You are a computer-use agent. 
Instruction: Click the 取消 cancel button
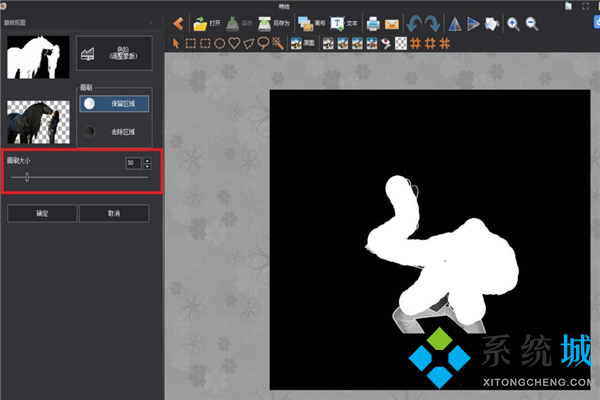pos(114,213)
